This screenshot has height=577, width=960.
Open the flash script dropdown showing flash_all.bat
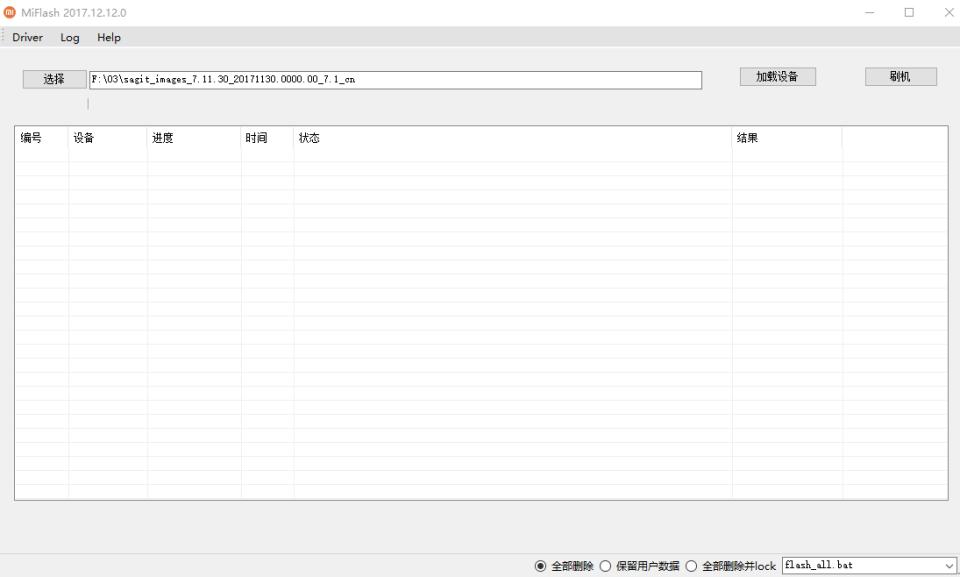tap(949, 566)
